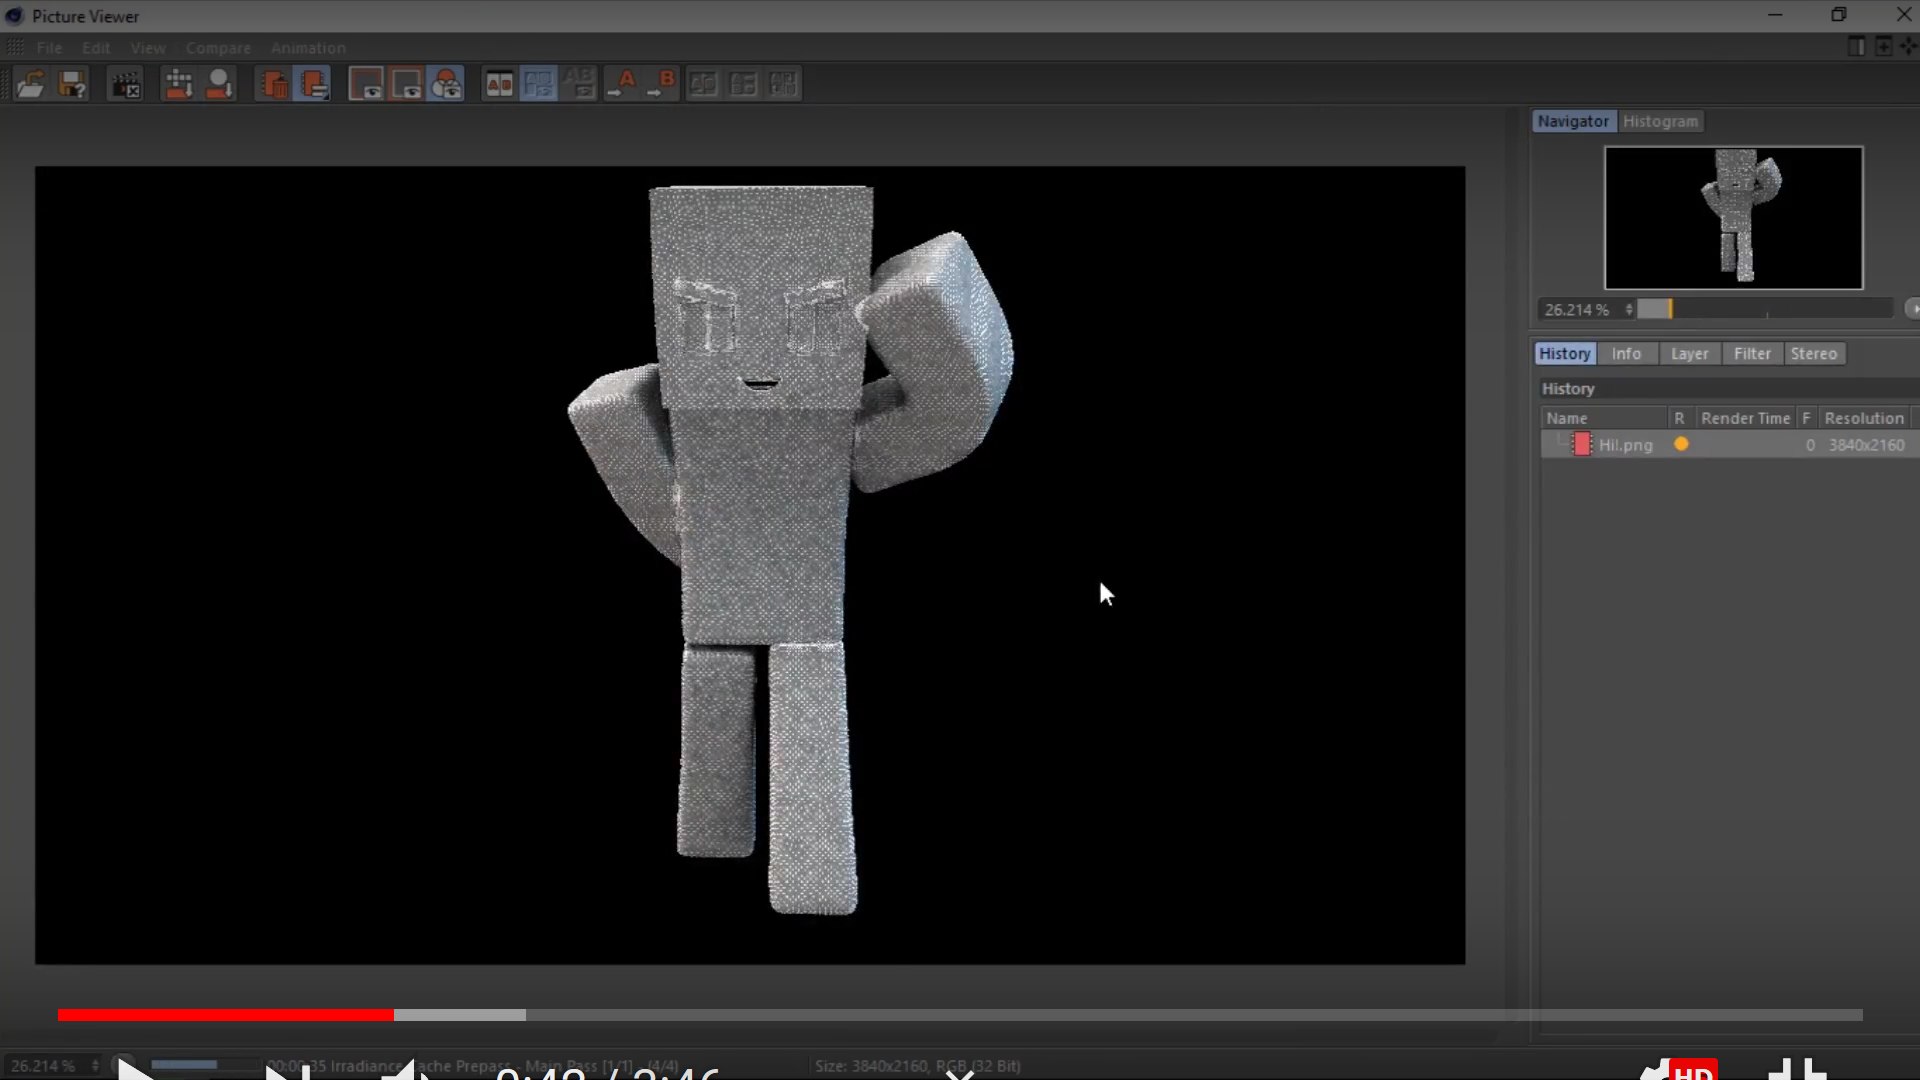The width and height of the screenshot is (1920, 1080).
Task: Seek on the red video progress bar
Action: (x=225, y=1015)
